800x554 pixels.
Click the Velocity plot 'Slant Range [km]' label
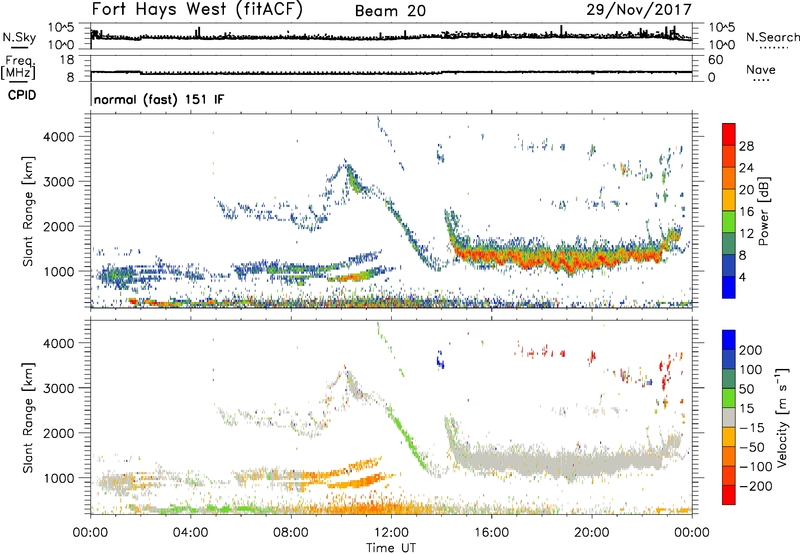[x=28, y=418]
